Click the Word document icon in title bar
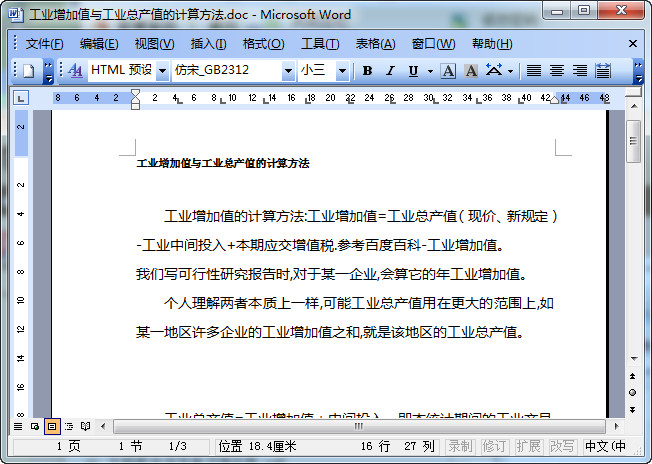 (x=16, y=15)
